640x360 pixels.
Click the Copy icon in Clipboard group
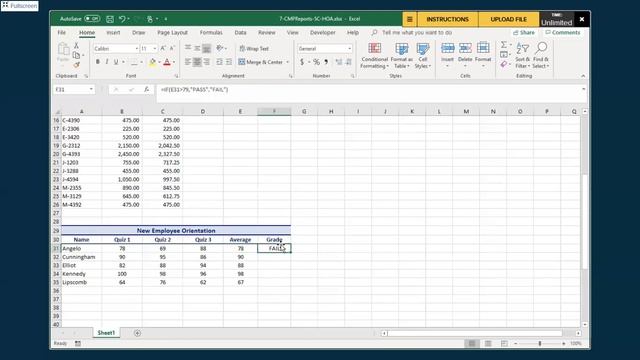(76, 55)
